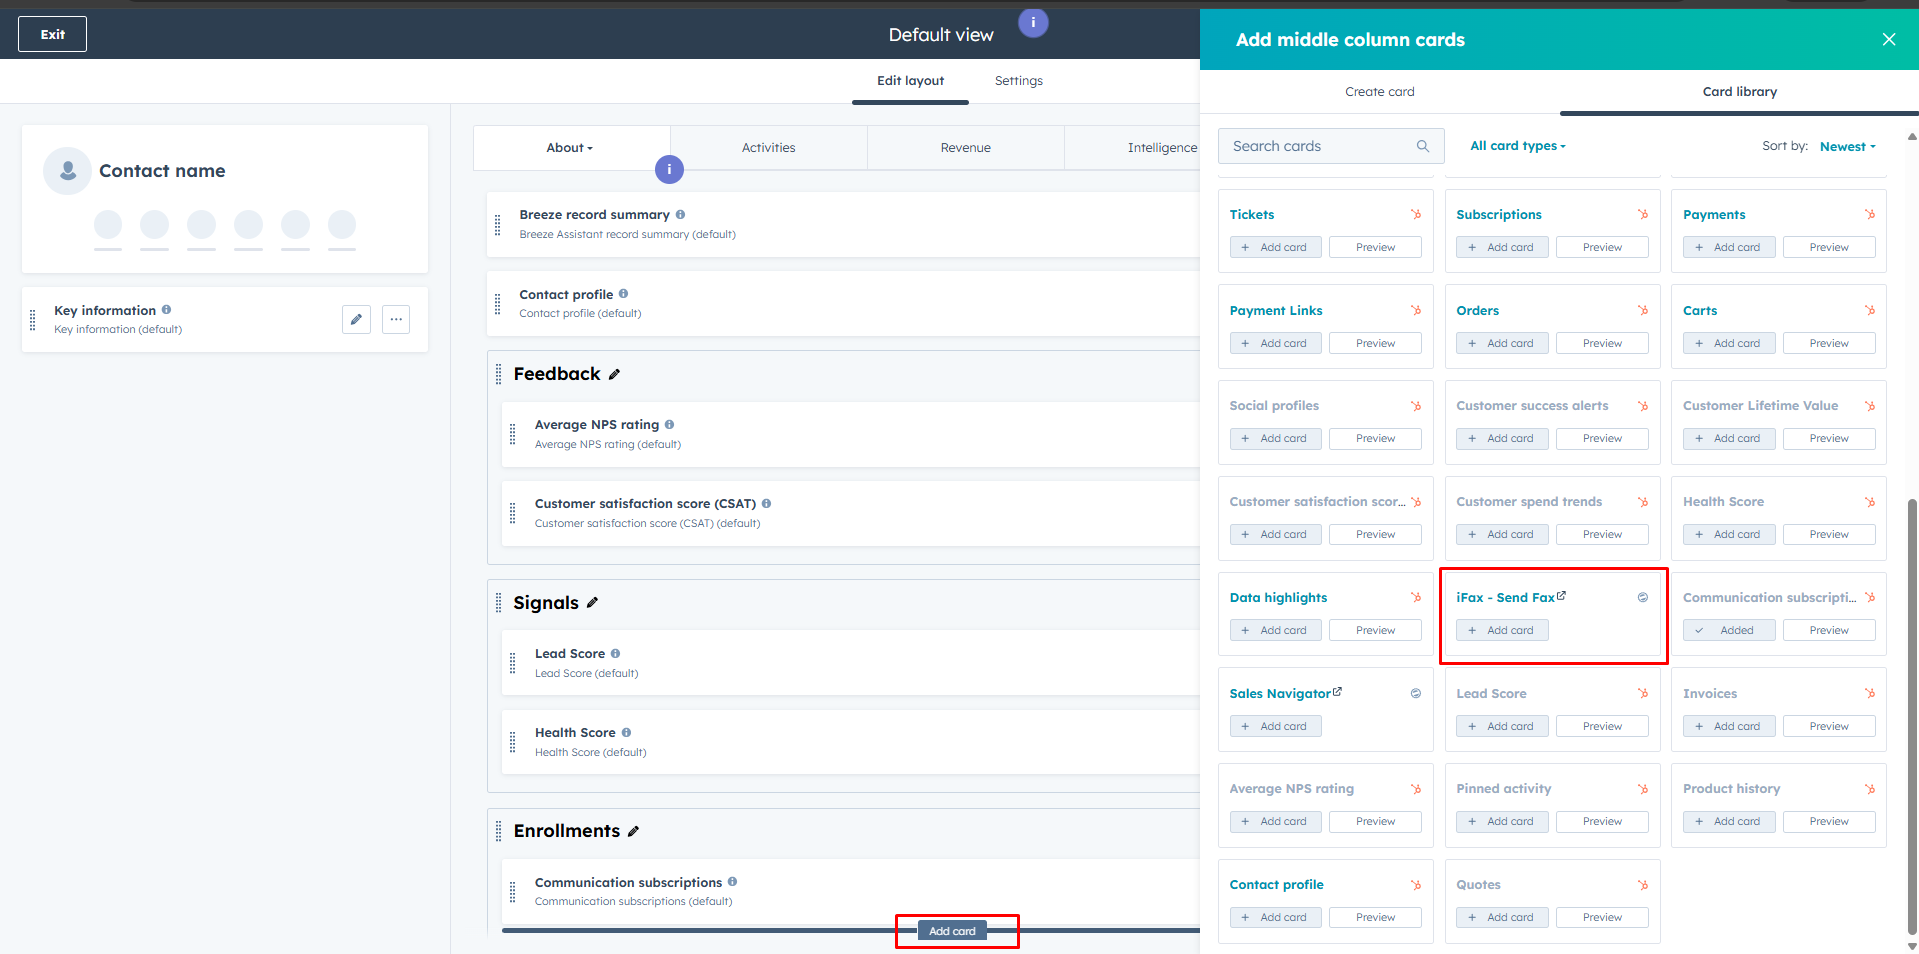
Task: Open the Sort by Newest dropdown
Action: [1846, 147]
